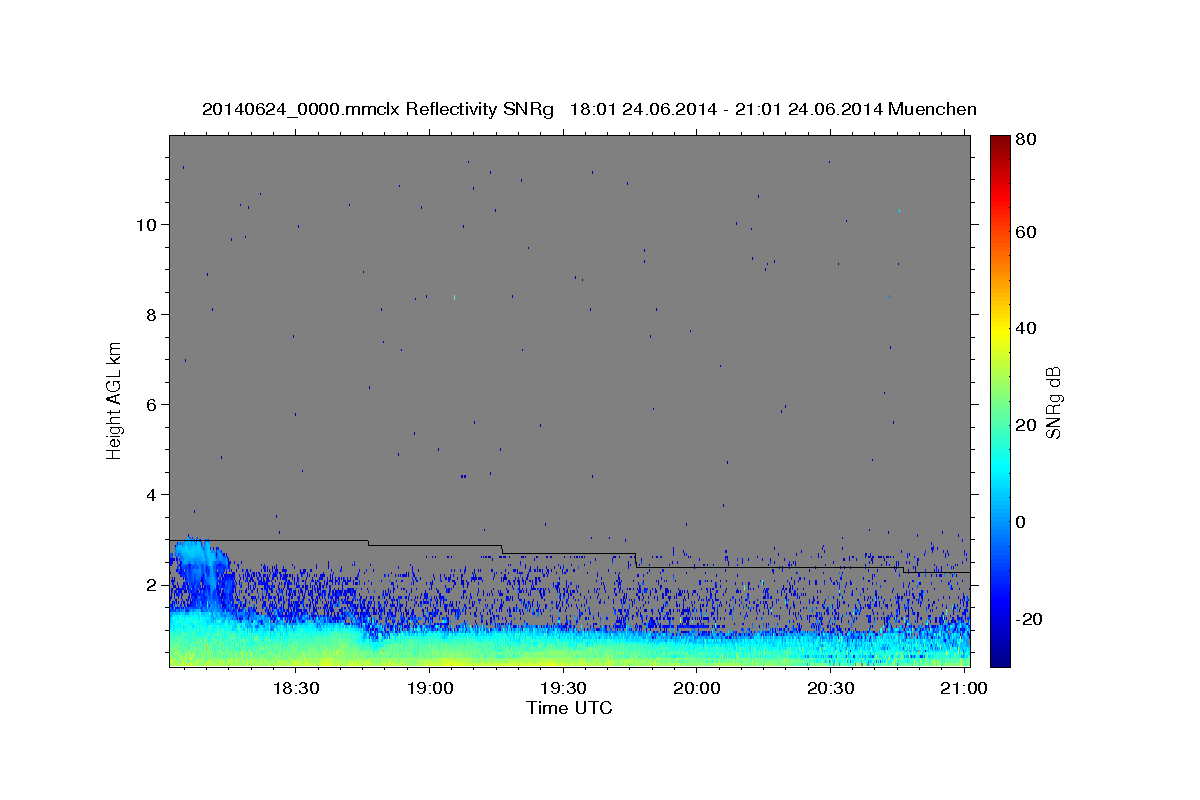
Task: Click the colorbar value 0
Action: click(1021, 522)
